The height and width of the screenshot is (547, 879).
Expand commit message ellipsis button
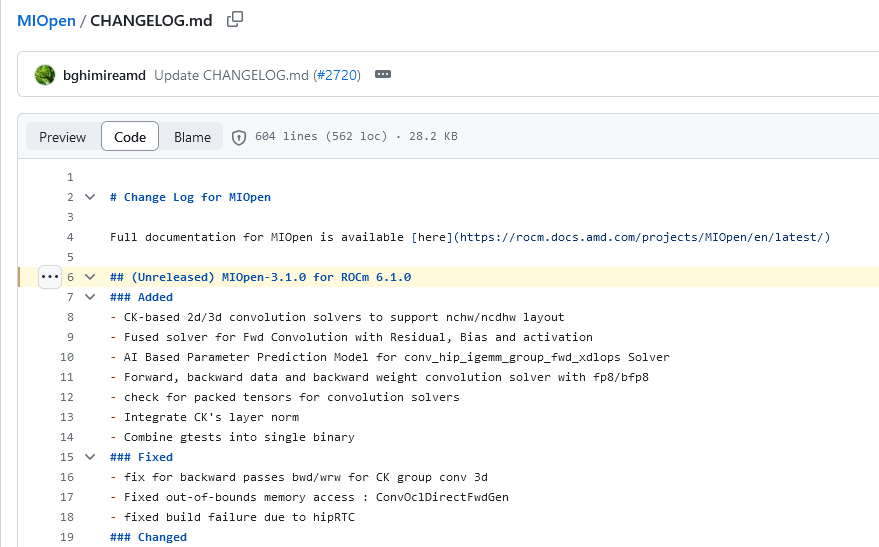[x=382, y=75]
